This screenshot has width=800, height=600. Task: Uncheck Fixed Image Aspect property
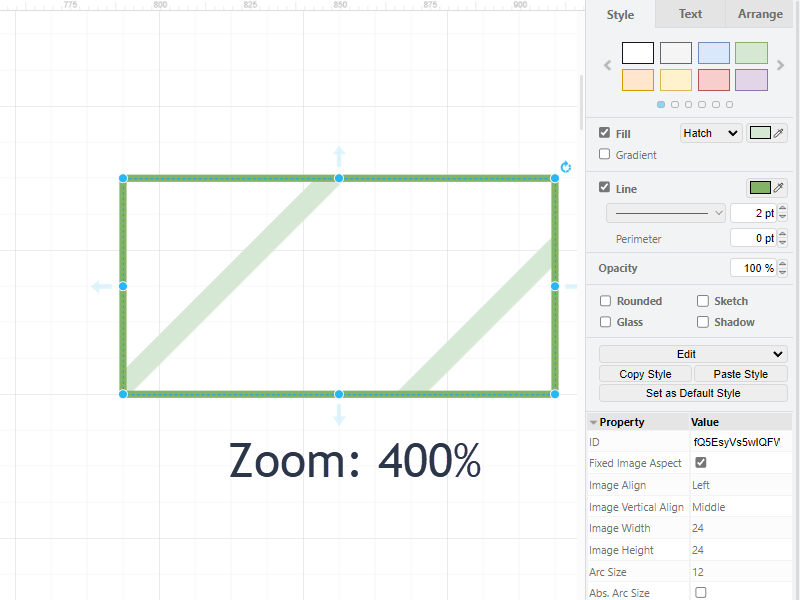pos(701,462)
